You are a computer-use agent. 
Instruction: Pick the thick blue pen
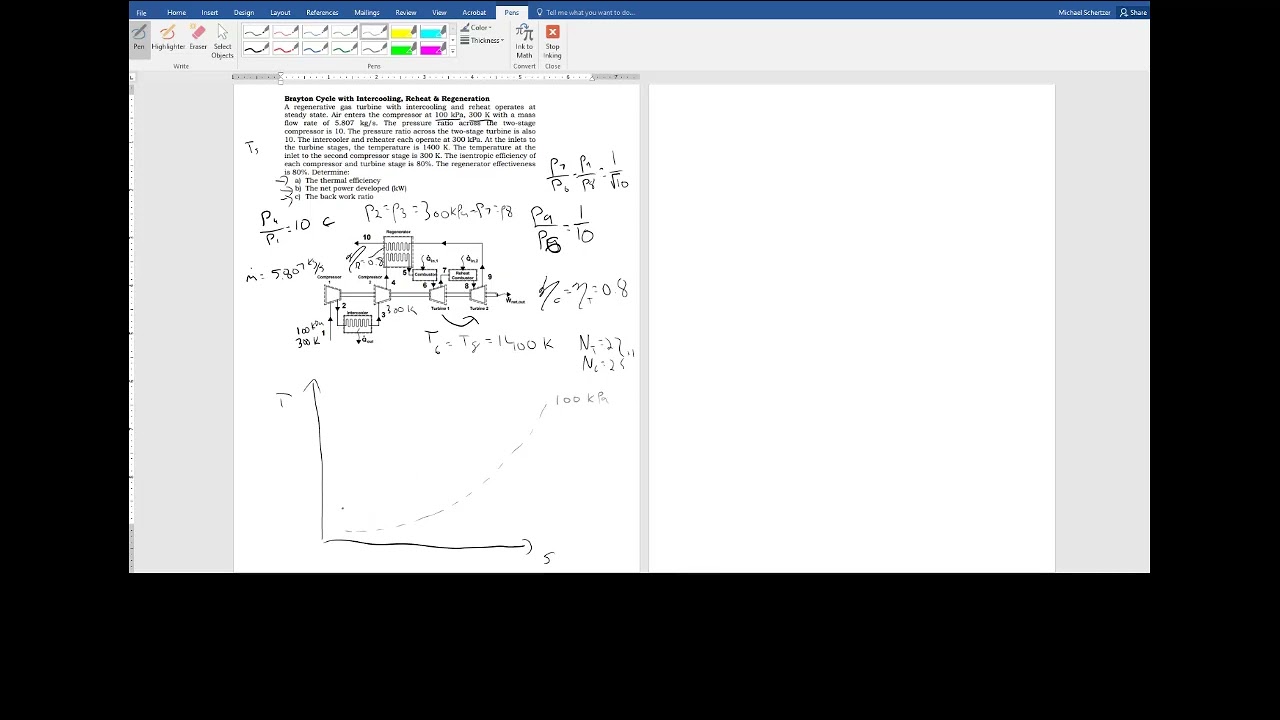point(315,49)
